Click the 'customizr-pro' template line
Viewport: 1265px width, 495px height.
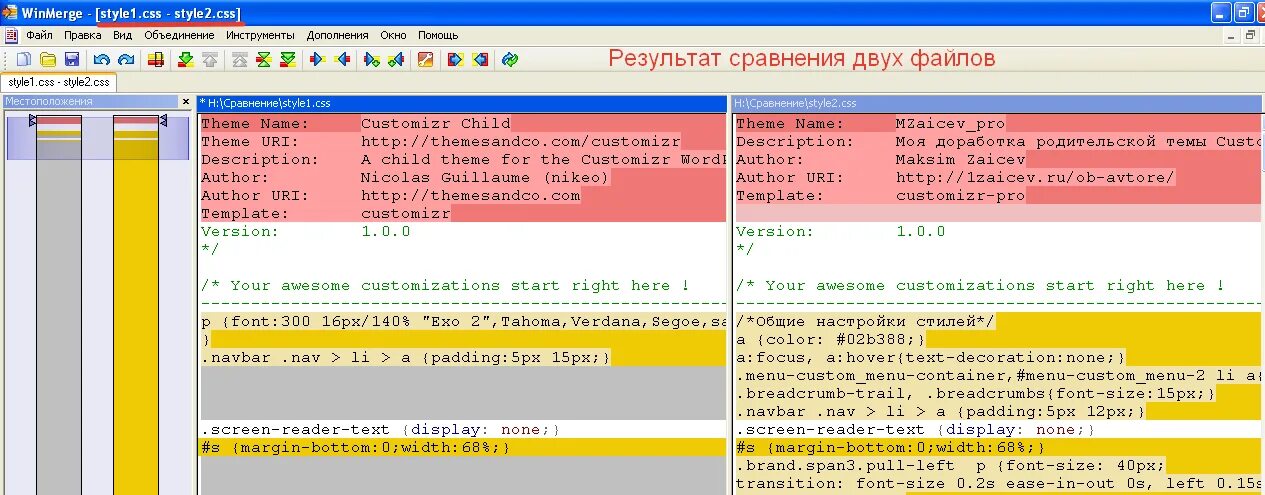(x=999, y=196)
